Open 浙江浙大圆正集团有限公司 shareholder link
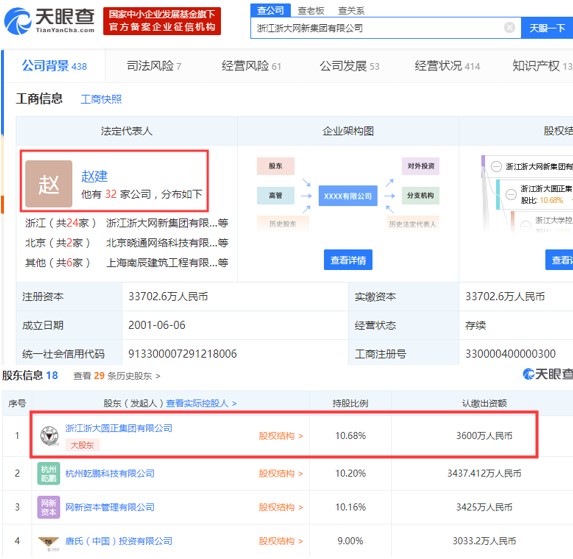573x559 pixels. point(119,428)
